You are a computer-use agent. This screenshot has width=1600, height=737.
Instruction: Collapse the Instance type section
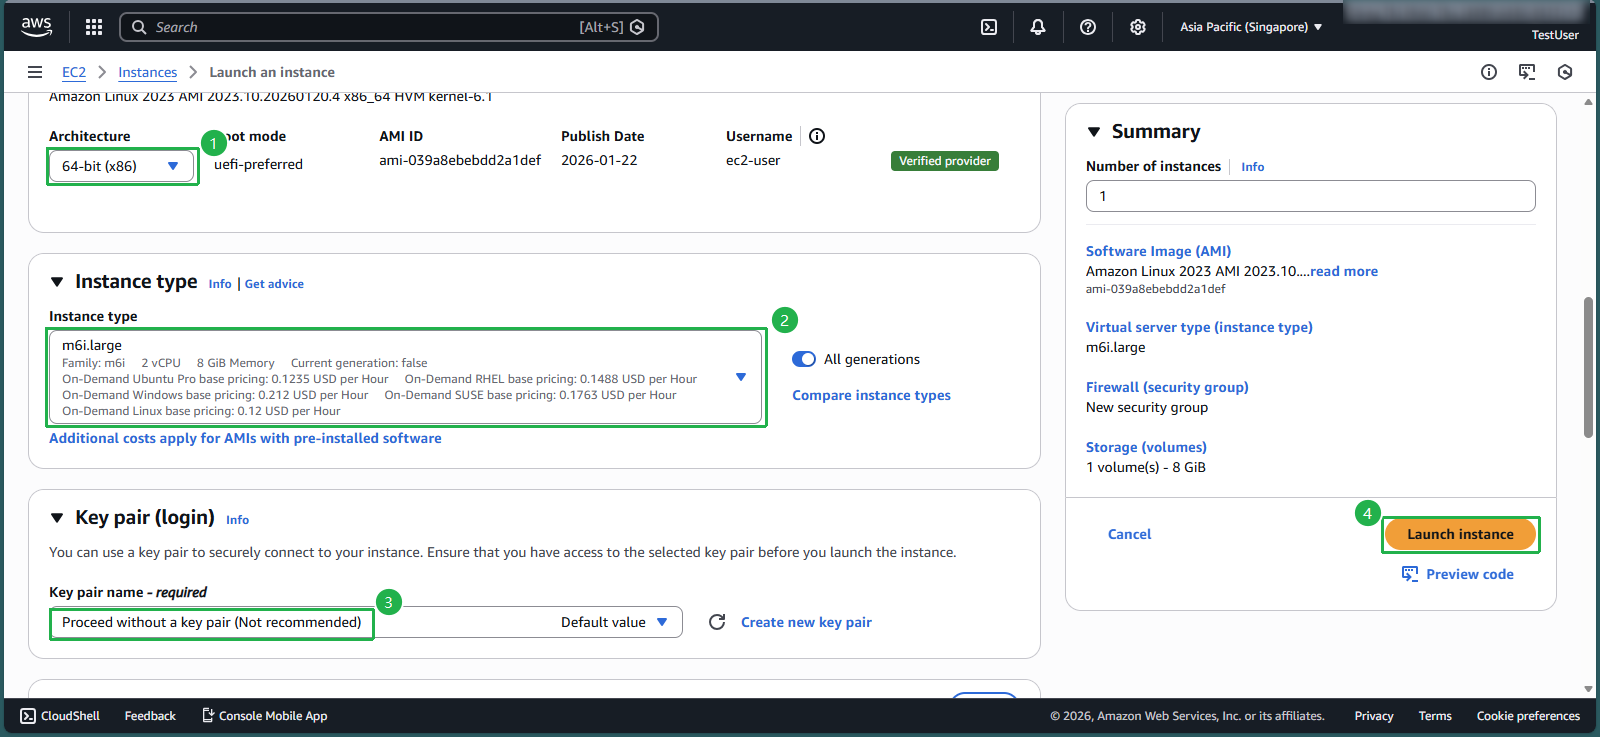tap(57, 282)
